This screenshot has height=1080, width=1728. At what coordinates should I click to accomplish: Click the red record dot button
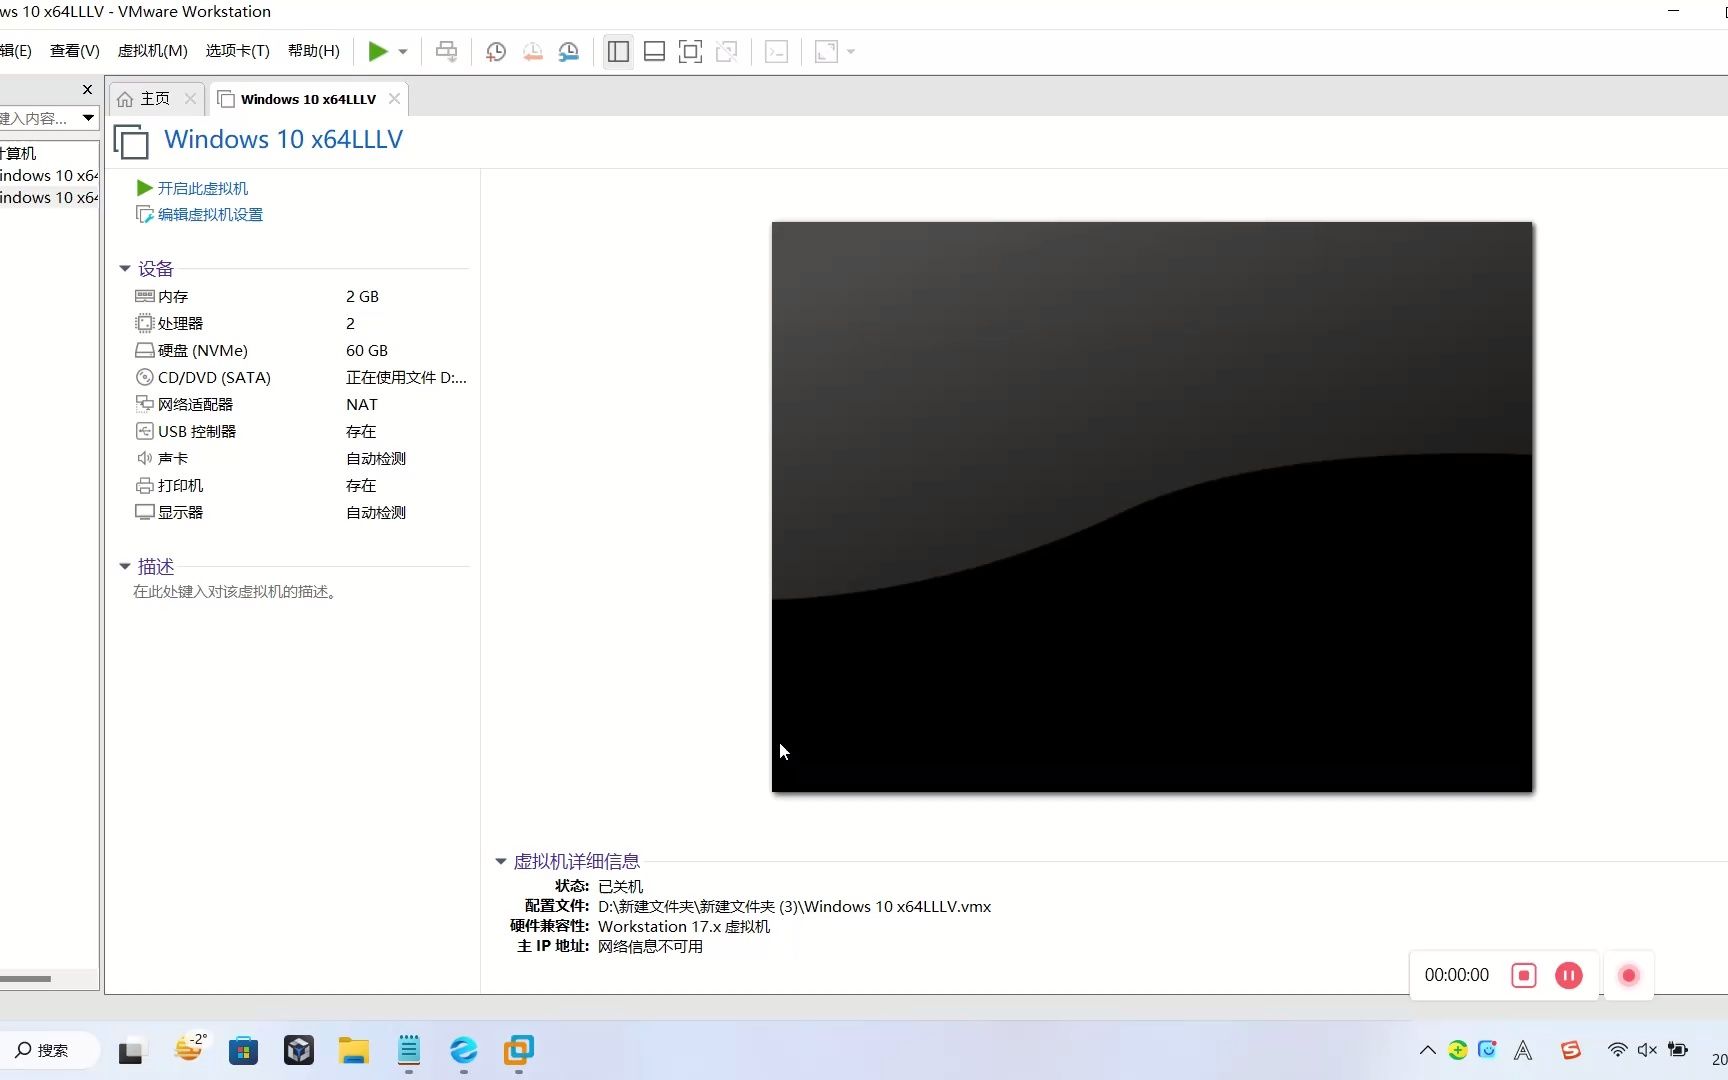(1628, 975)
